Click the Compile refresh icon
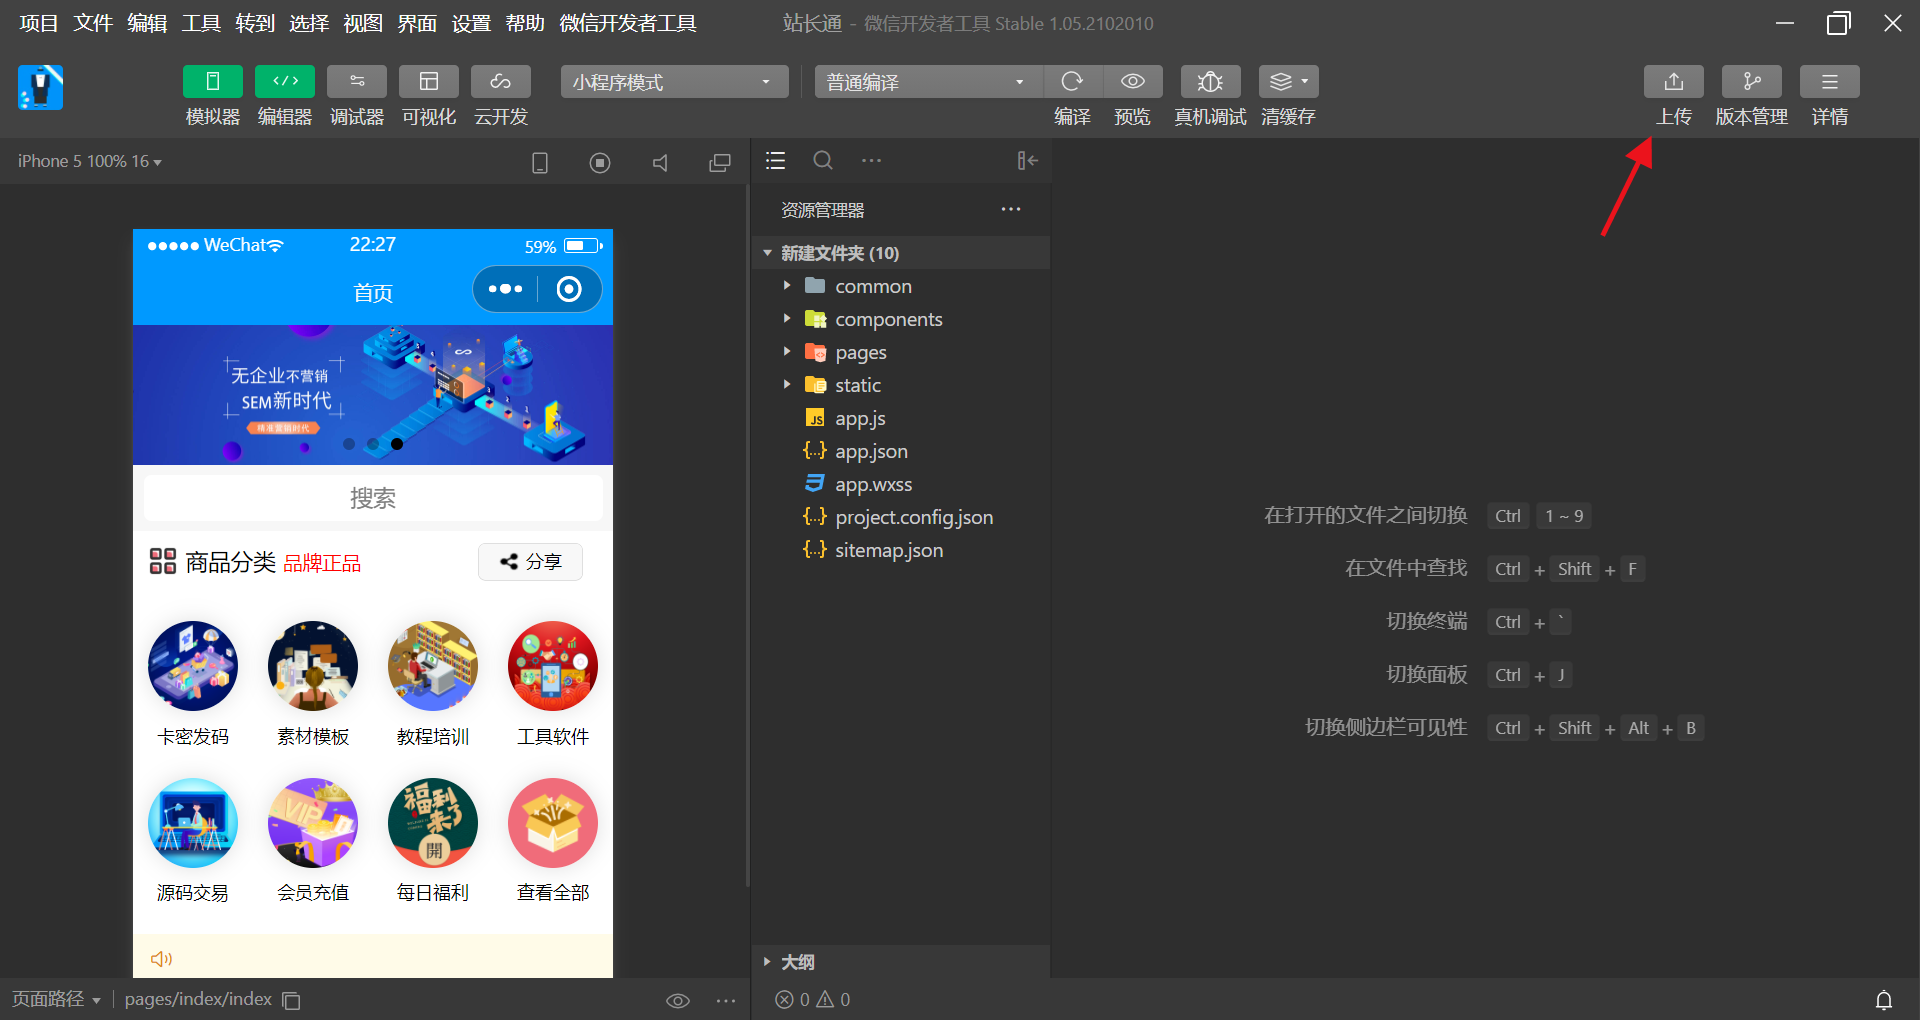The image size is (1920, 1020). click(1073, 82)
